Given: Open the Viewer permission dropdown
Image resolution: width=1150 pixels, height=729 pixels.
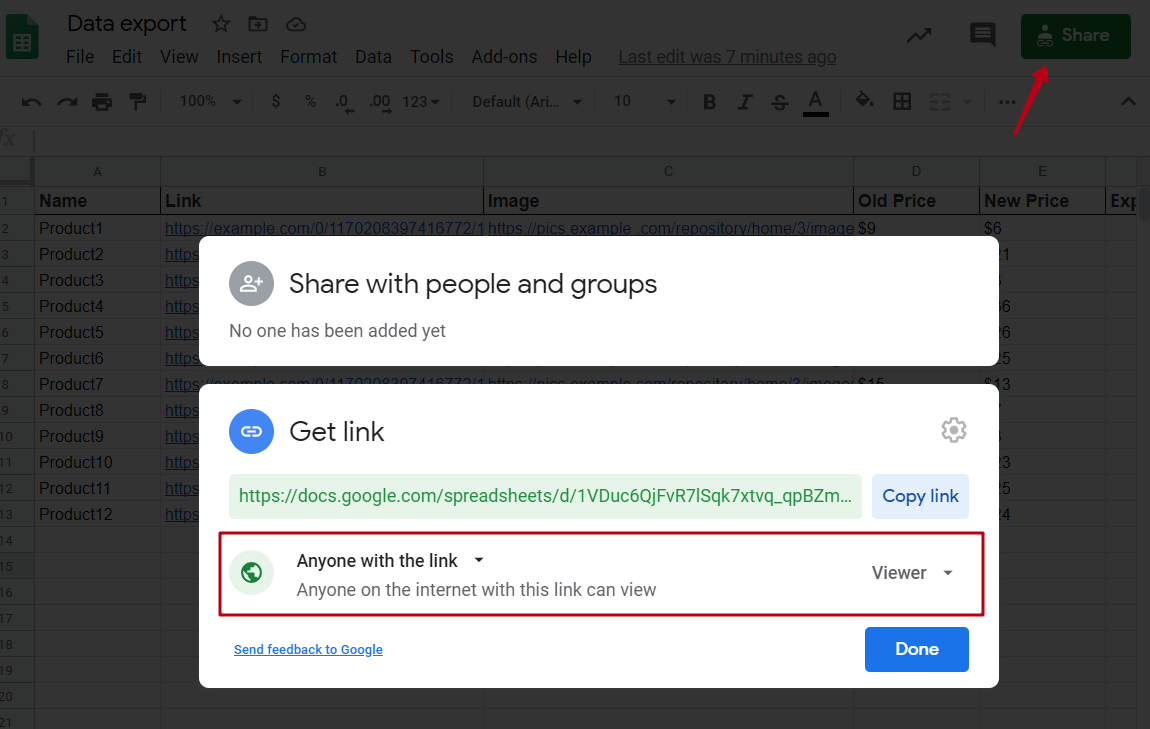Looking at the screenshot, I should (x=913, y=572).
